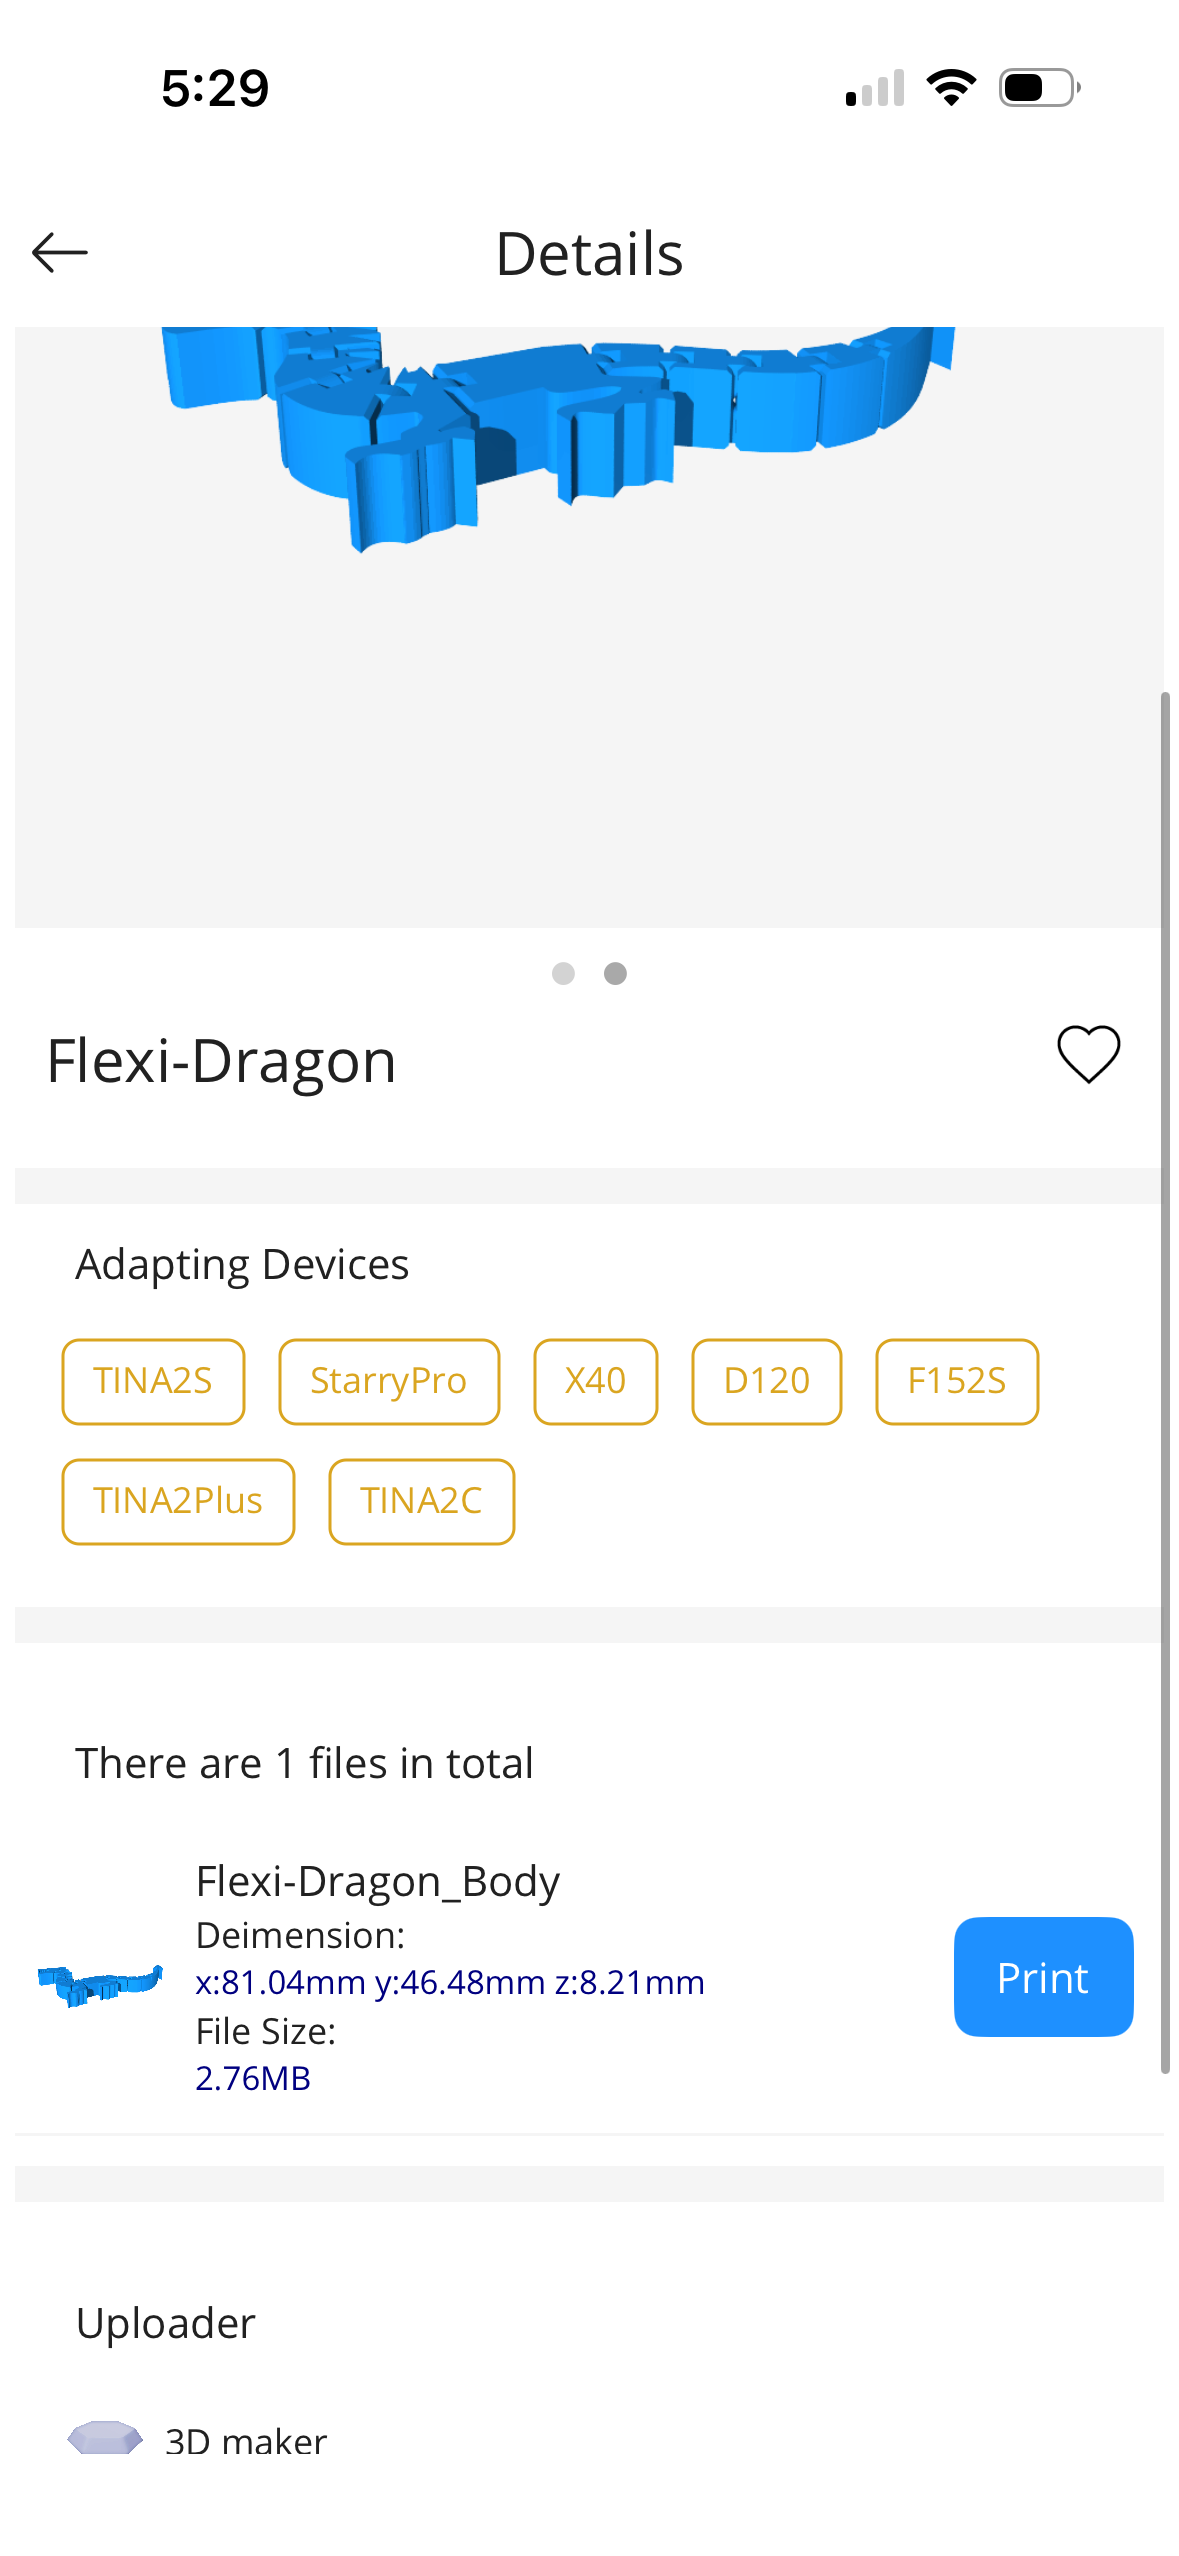This screenshot has width=1179, height=2556.
Task: Favorite Flexi-Dragon with the heart icon
Action: 1088,1055
